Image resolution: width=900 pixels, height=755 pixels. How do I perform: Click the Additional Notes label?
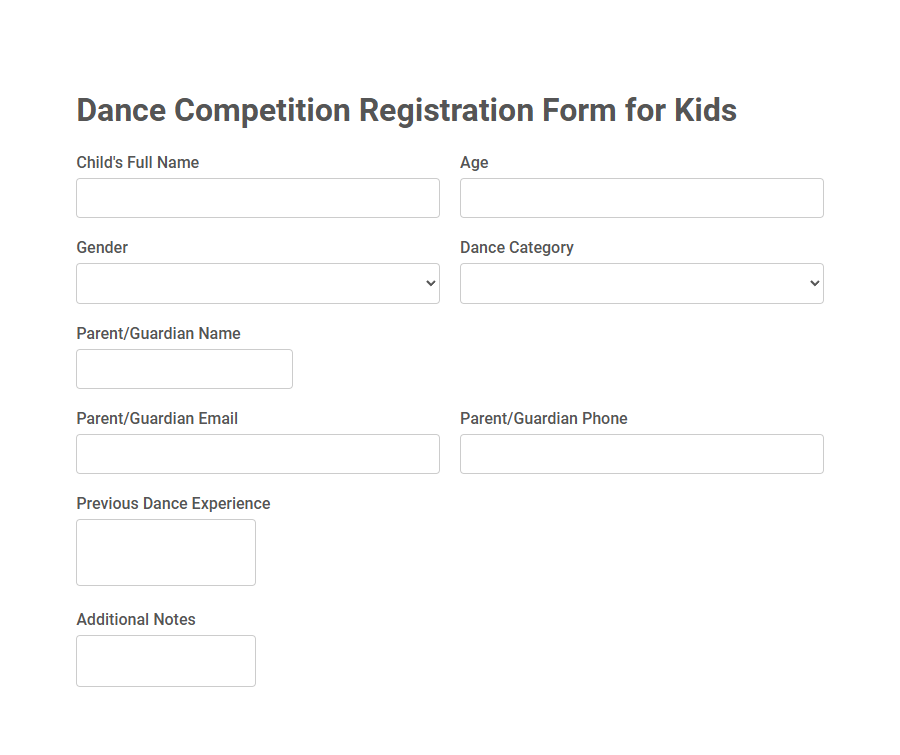point(135,619)
